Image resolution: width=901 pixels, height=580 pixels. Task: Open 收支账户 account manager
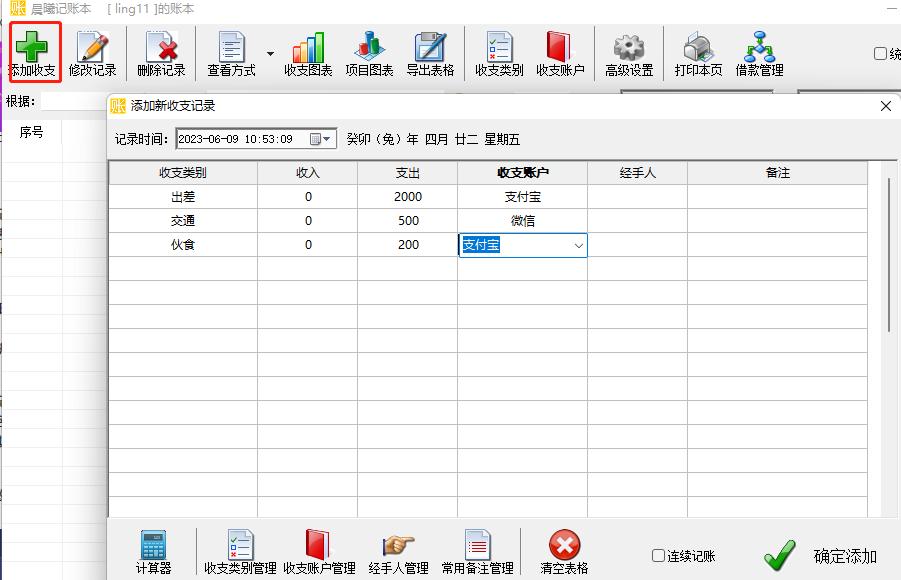click(559, 52)
